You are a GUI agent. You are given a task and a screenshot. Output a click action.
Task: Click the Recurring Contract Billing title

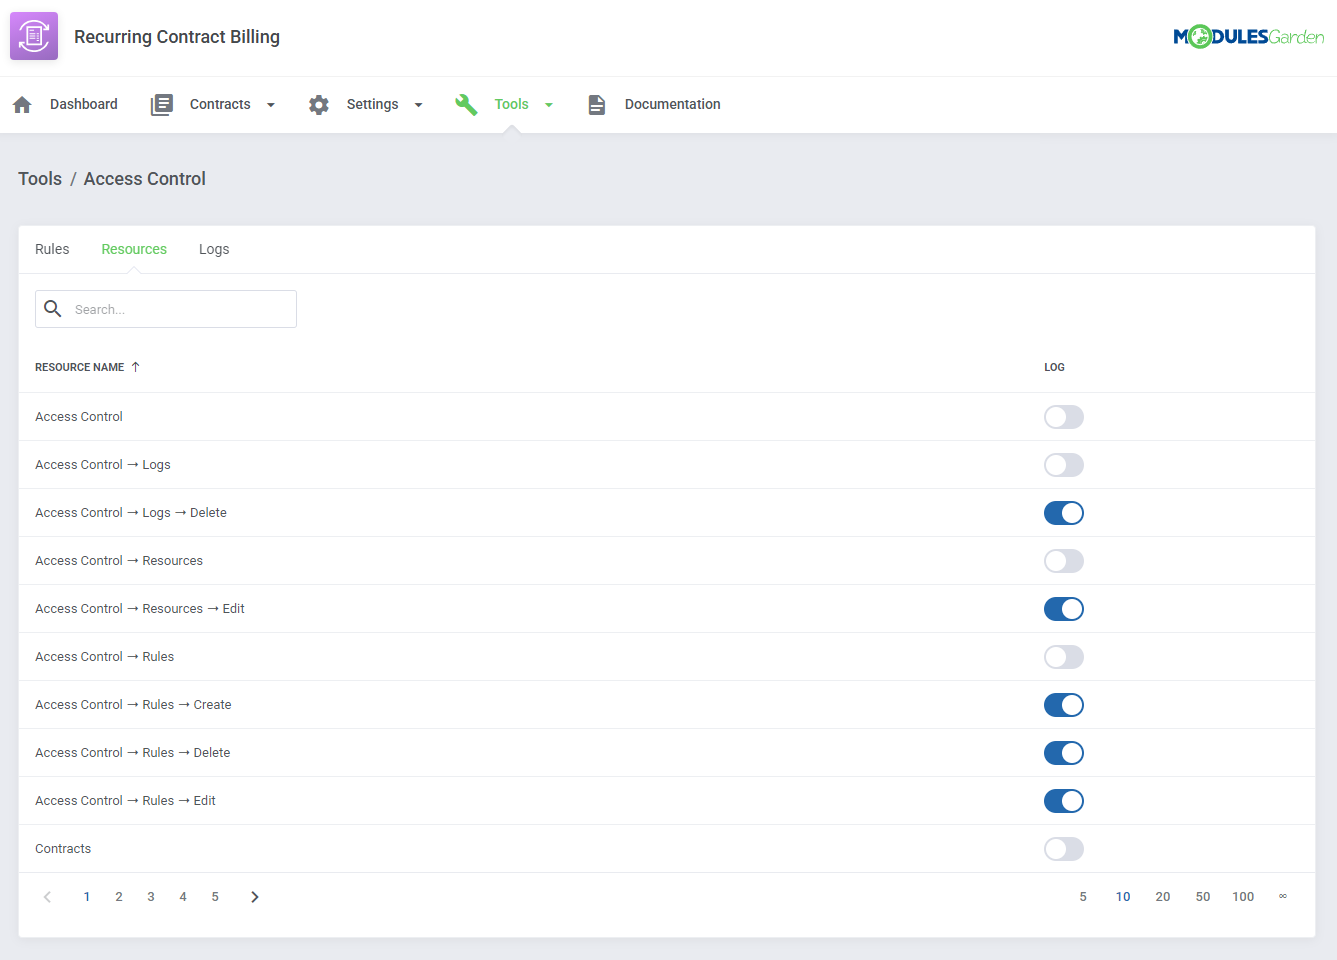pyautogui.click(x=177, y=37)
